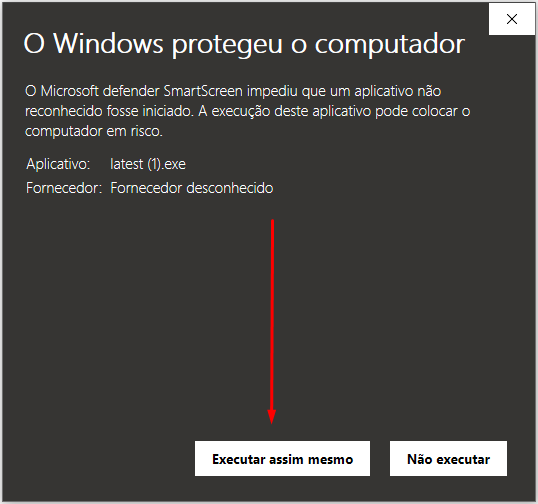The height and width of the screenshot is (504, 538).
Task: Close the SmartScreen dialog with the X
Action: pos(512,19)
